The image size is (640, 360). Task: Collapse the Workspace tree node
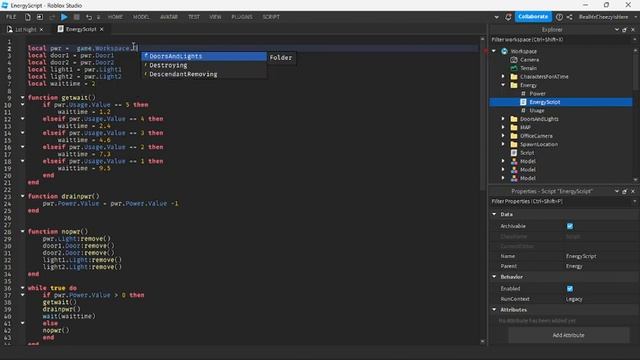(x=494, y=51)
